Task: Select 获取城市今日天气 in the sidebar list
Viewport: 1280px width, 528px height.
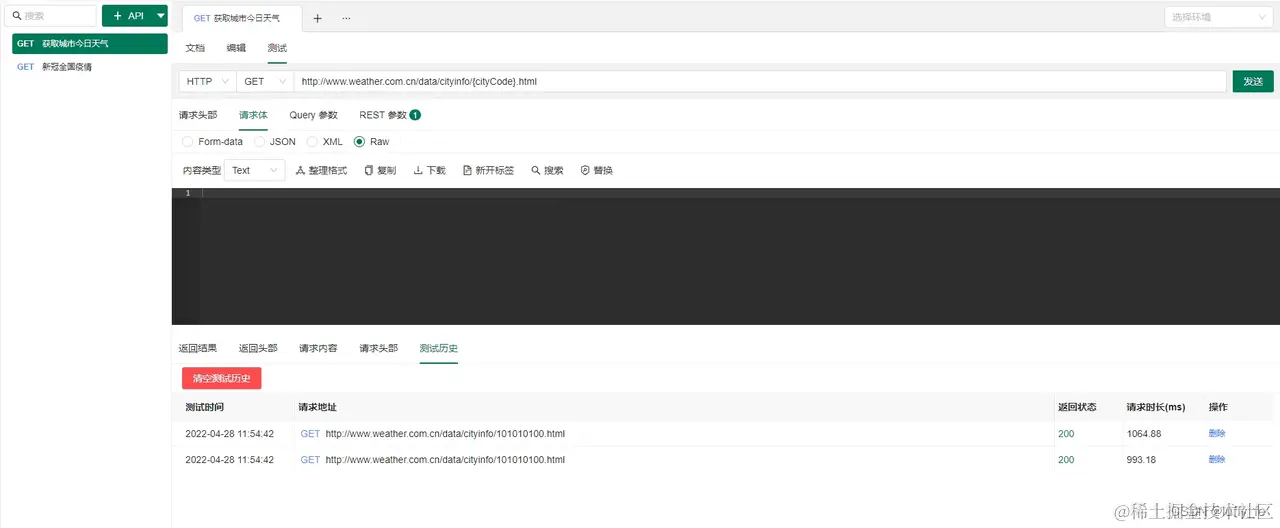Action: pos(90,44)
